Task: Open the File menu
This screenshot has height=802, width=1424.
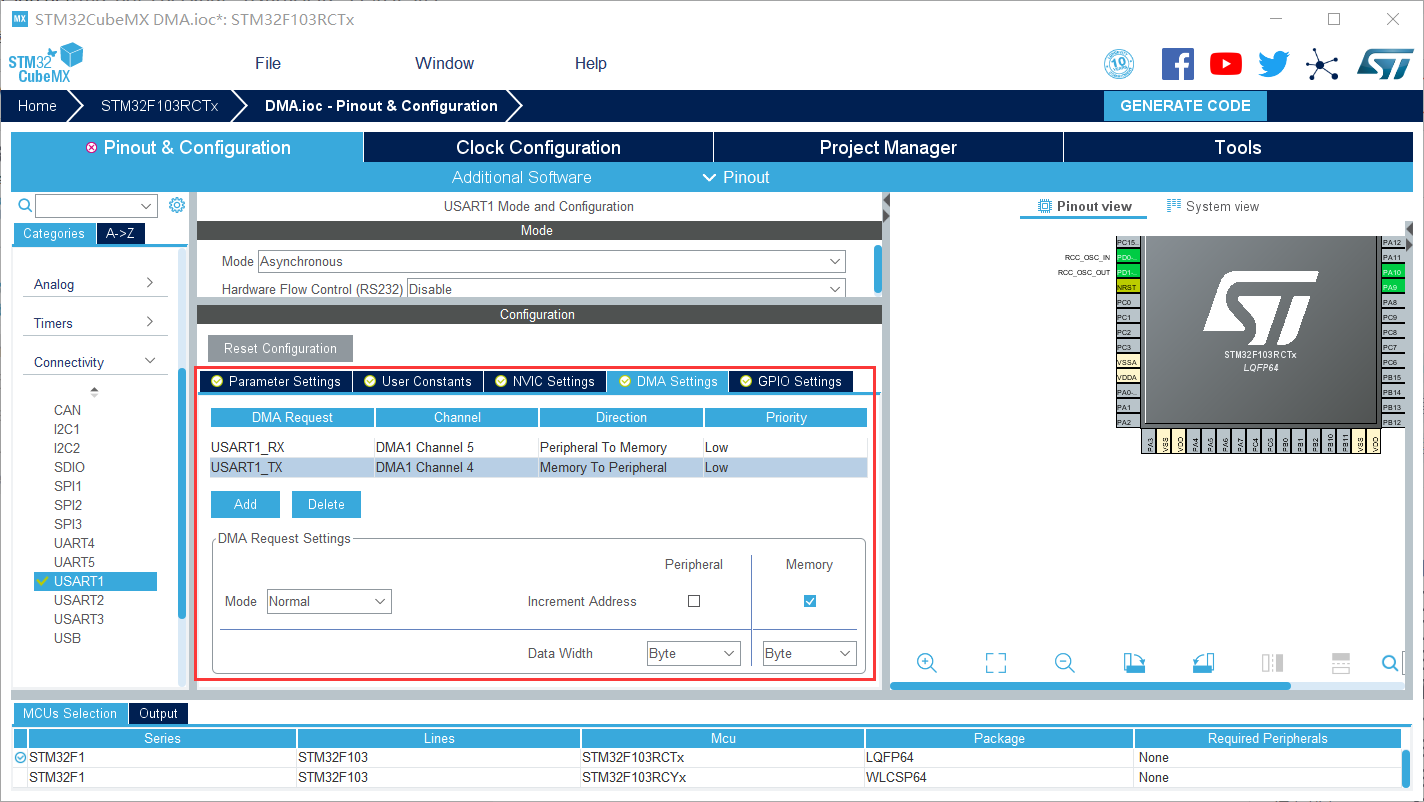Action: coord(268,63)
